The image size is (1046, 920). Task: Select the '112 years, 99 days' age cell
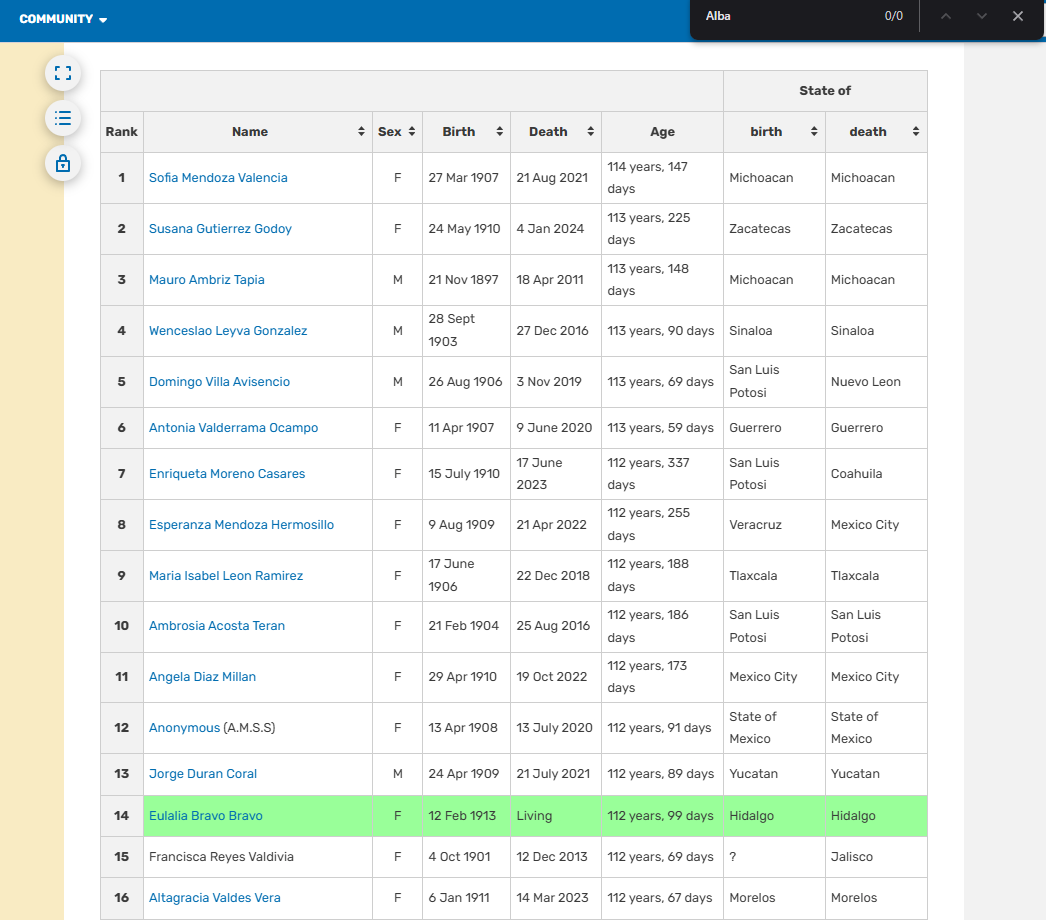click(662, 815)
